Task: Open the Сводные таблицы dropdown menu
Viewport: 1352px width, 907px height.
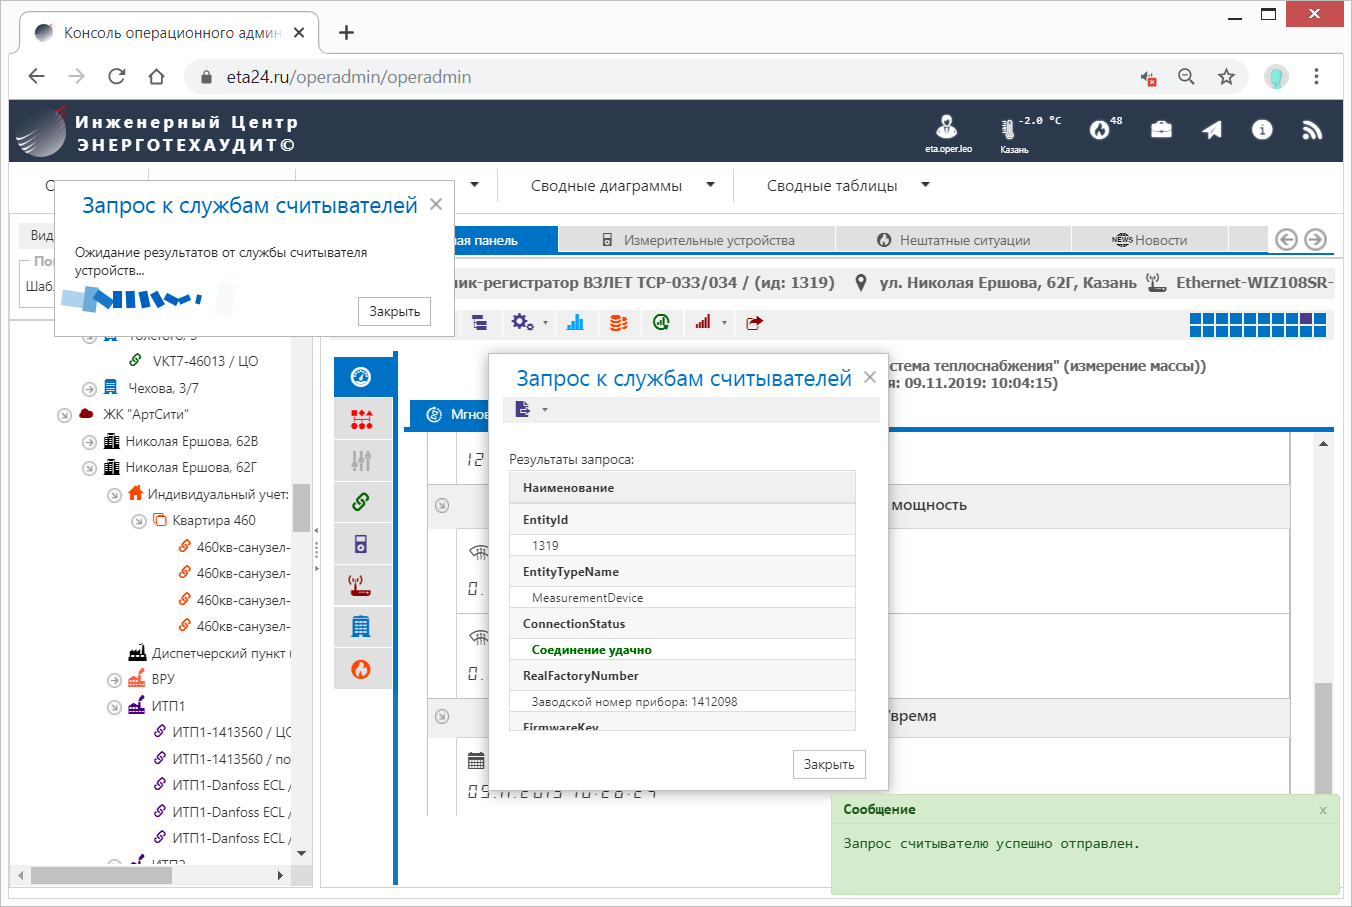Action: point(847,186)
